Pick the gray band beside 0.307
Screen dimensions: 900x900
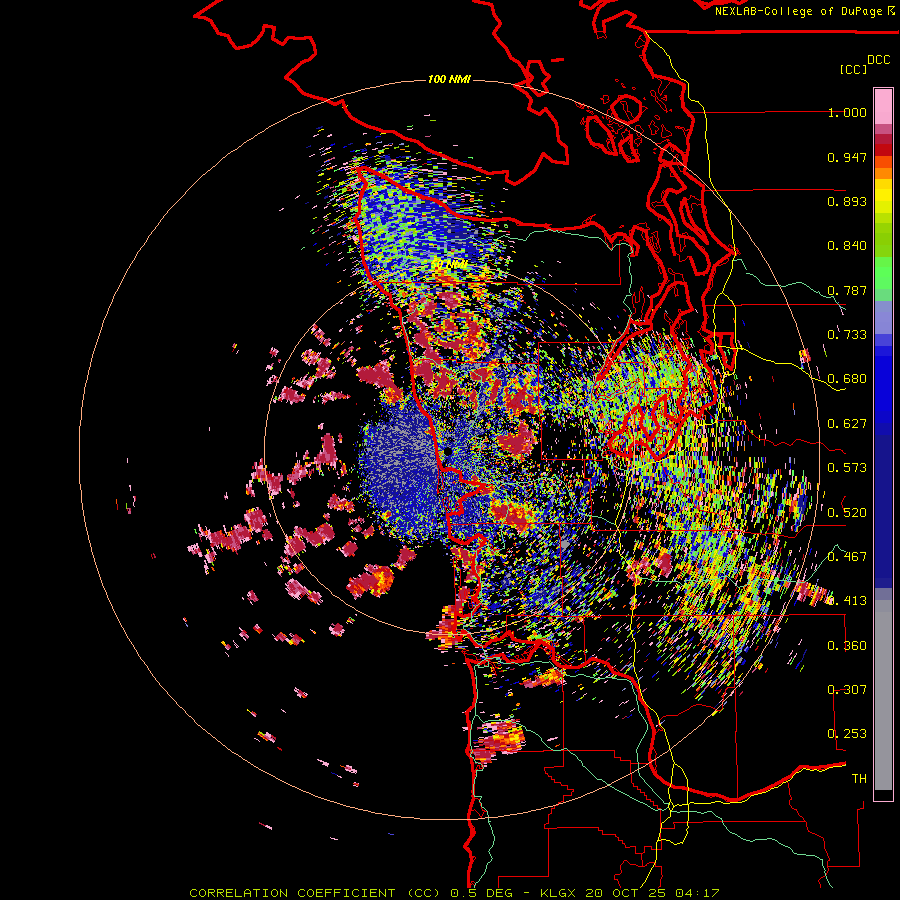coord(883,695)
